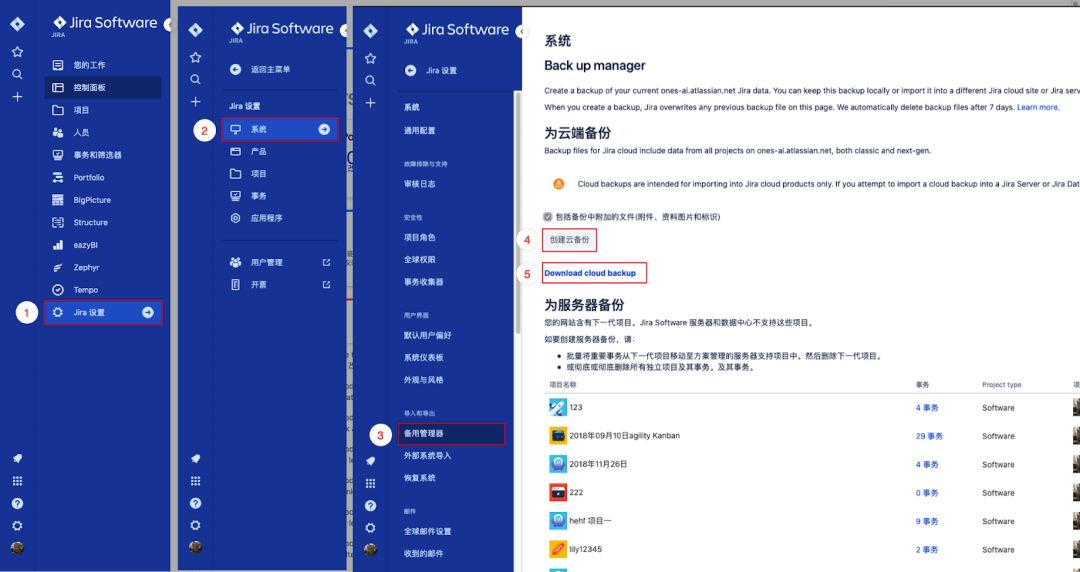Collapse the left panel sidebar with its arrow
This screenshot has height=572, width=1080.
pyautogui.click(x=168, y=25)
